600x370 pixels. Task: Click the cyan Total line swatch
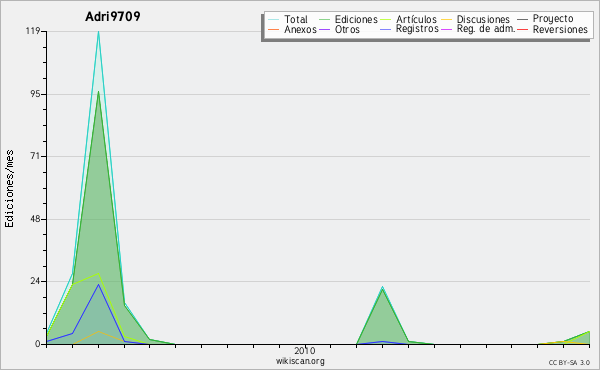point(274,19)
